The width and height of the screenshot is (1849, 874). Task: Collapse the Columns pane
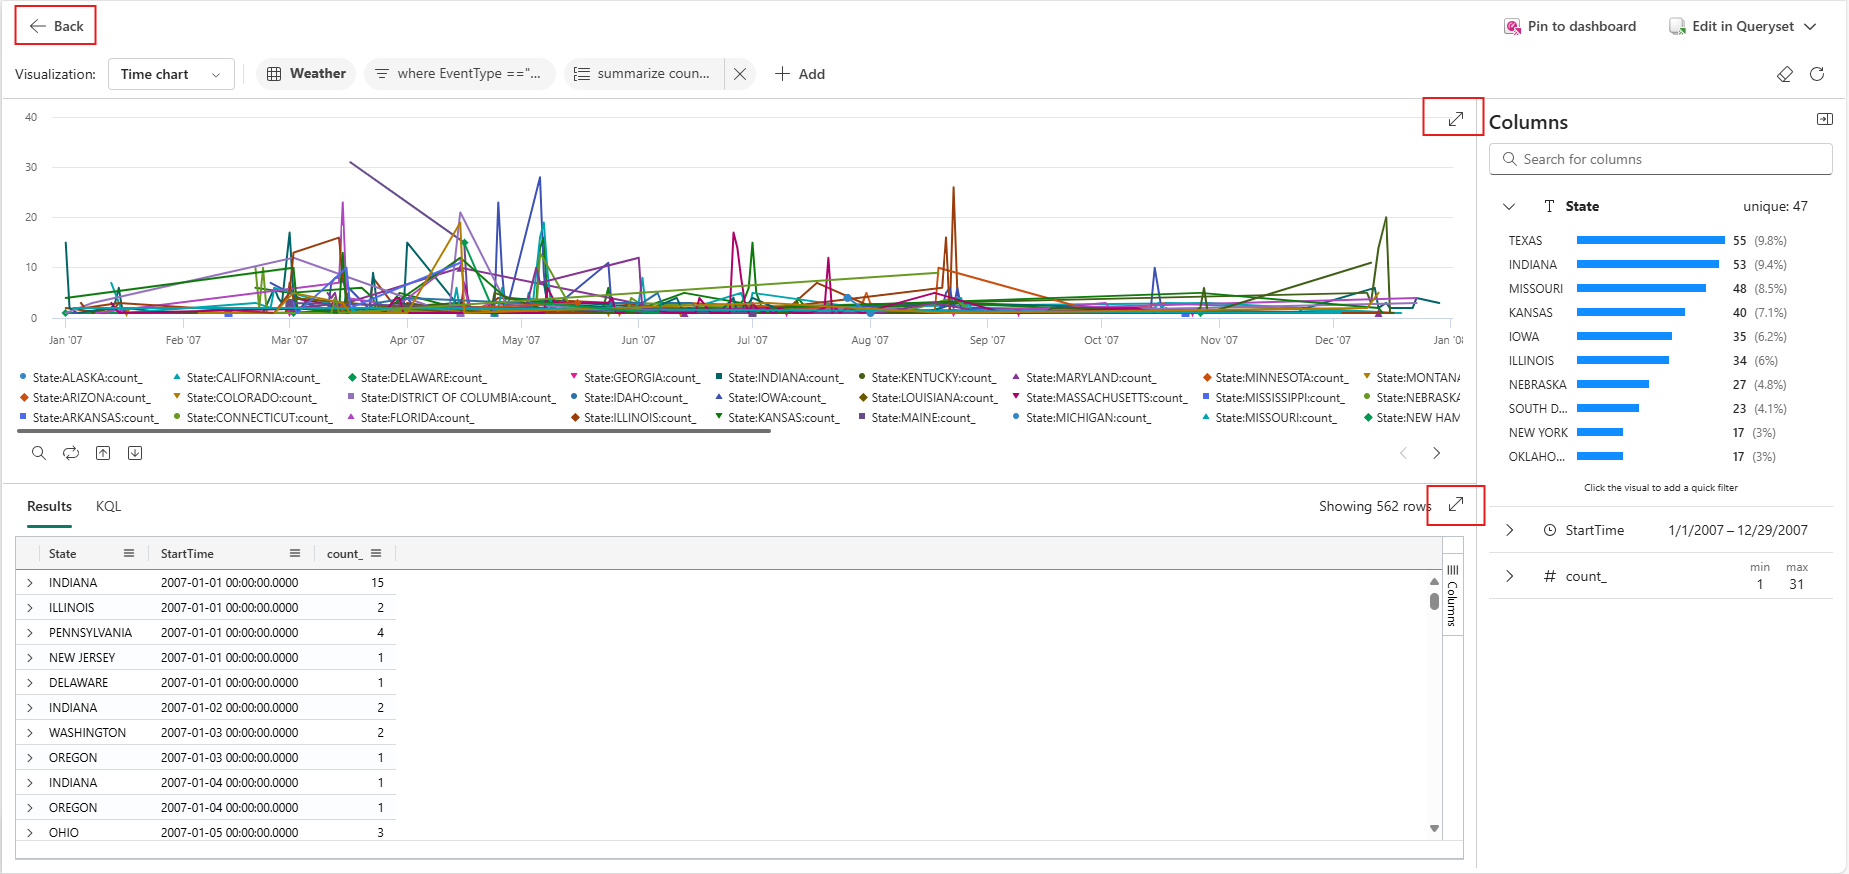[1825, 119]
